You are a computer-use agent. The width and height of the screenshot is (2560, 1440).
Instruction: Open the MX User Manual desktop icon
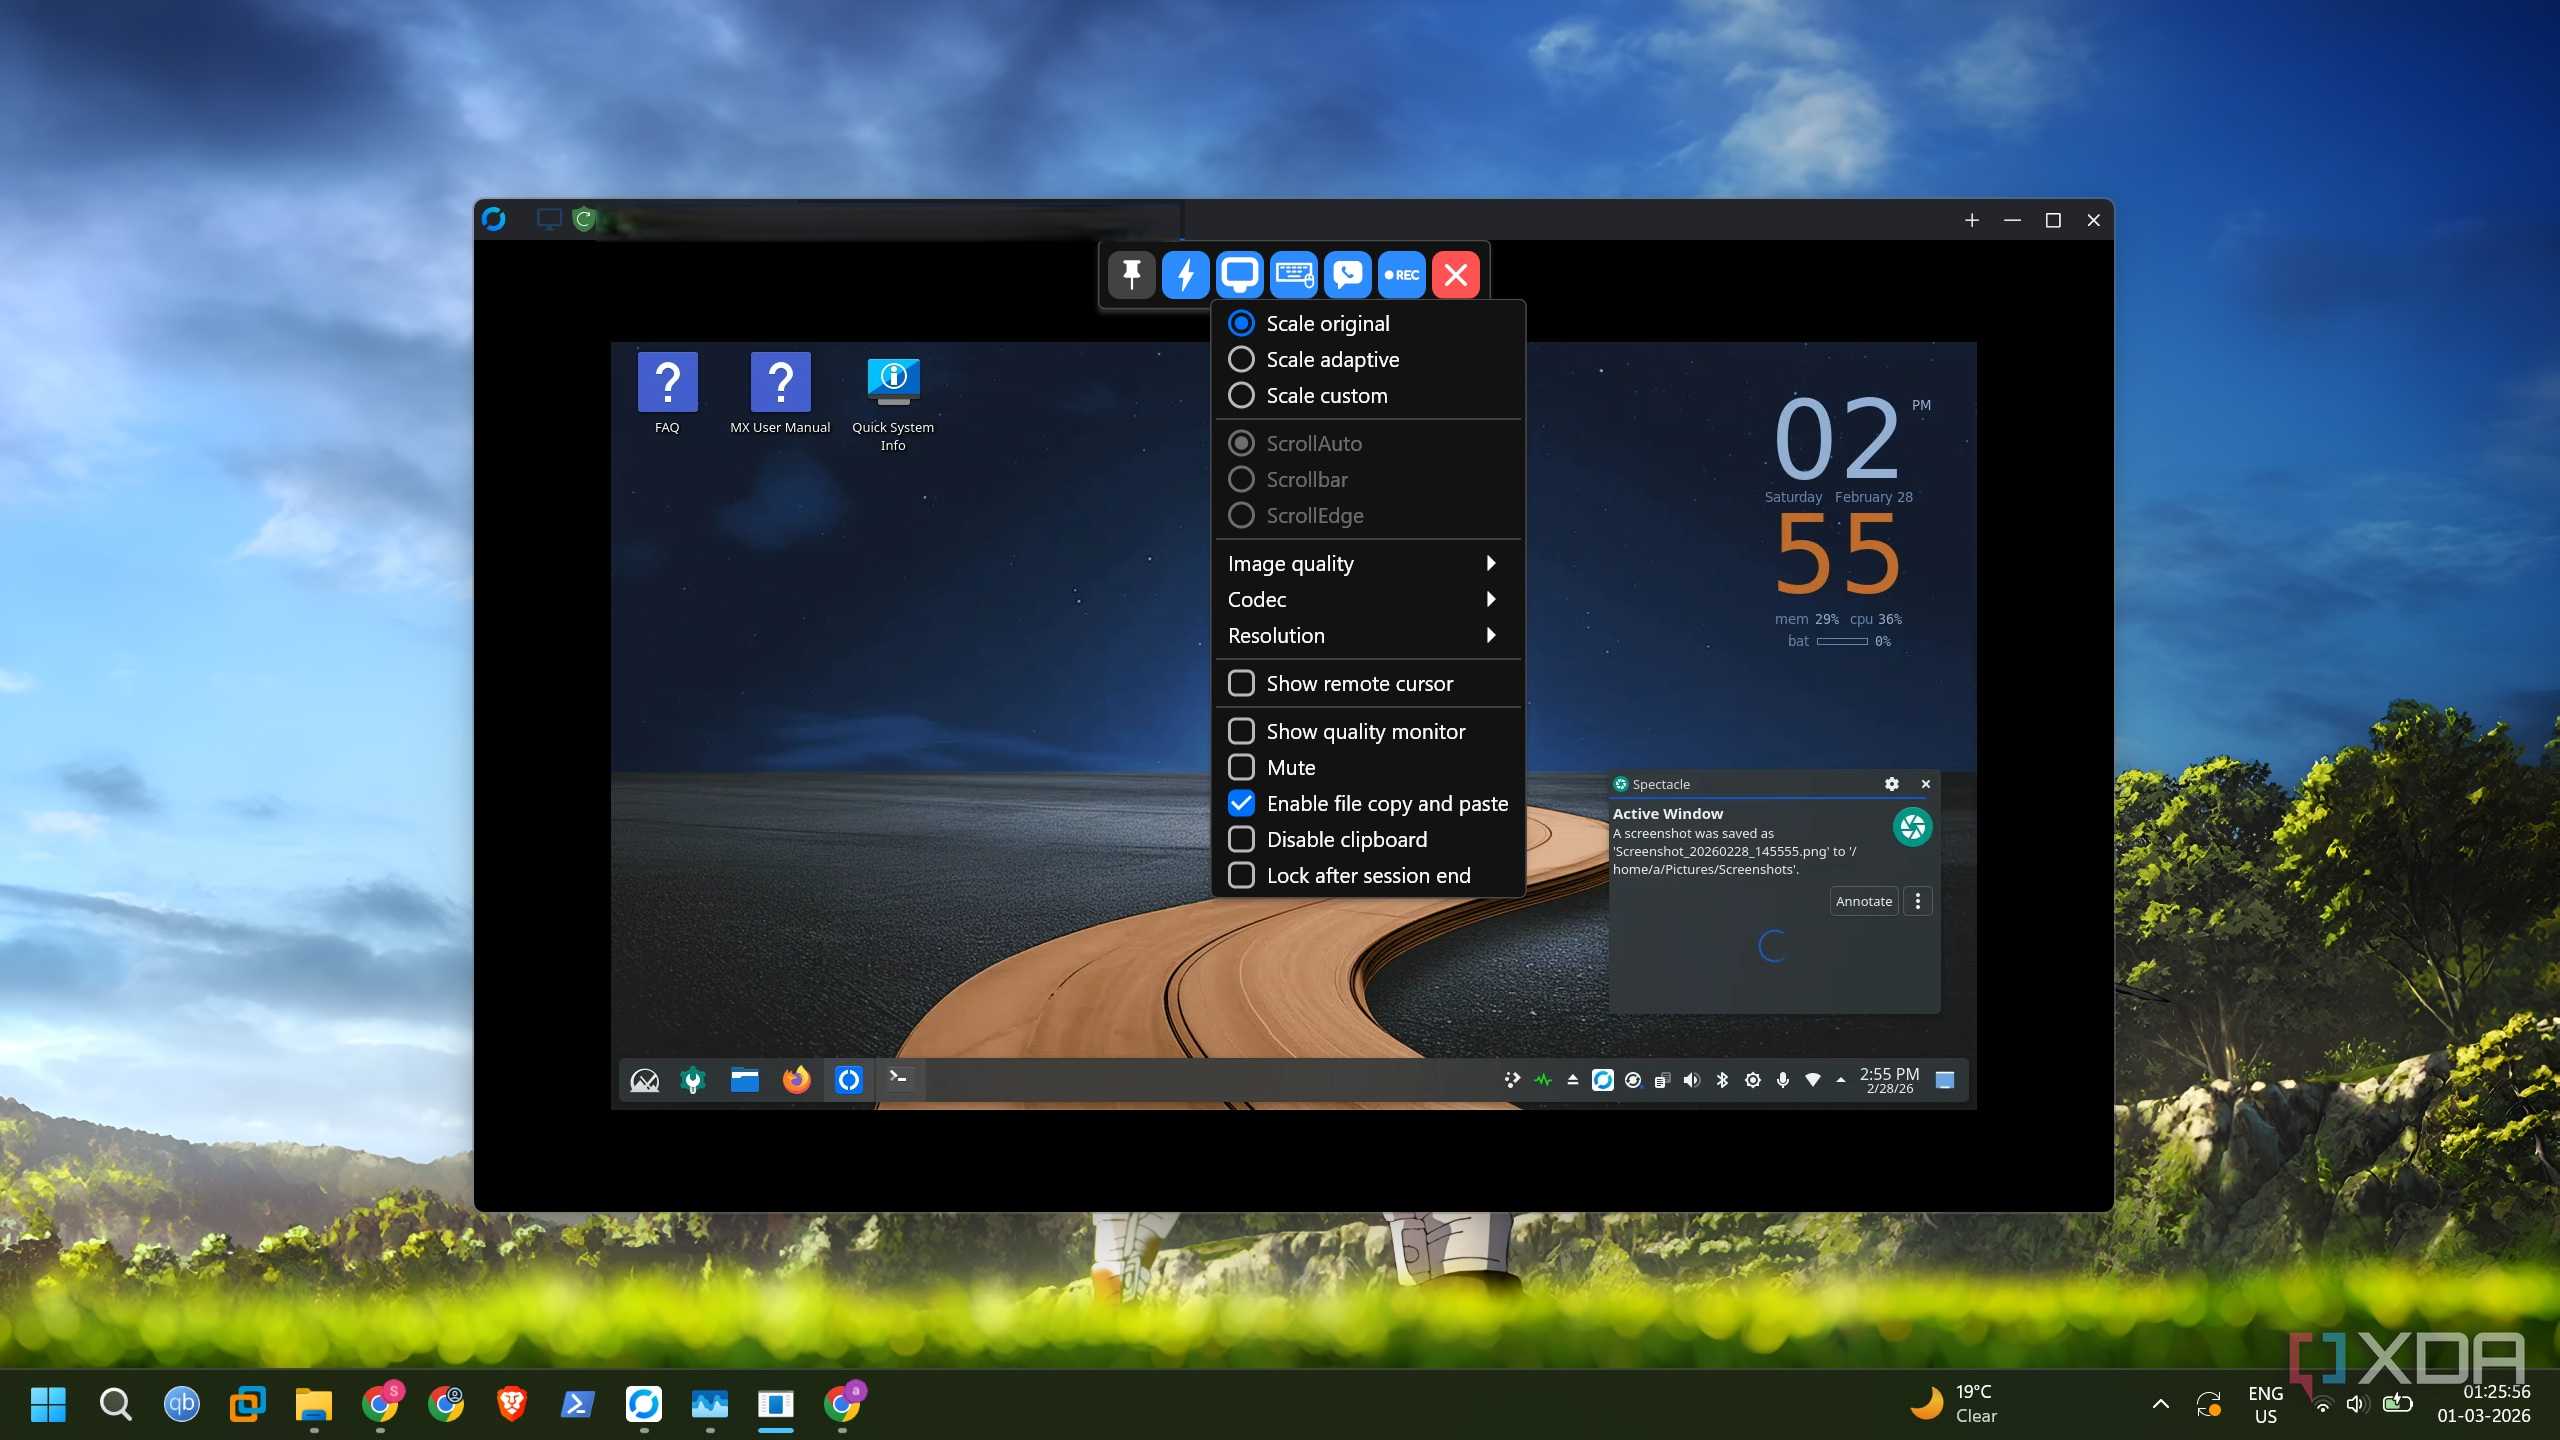[780, 393]
